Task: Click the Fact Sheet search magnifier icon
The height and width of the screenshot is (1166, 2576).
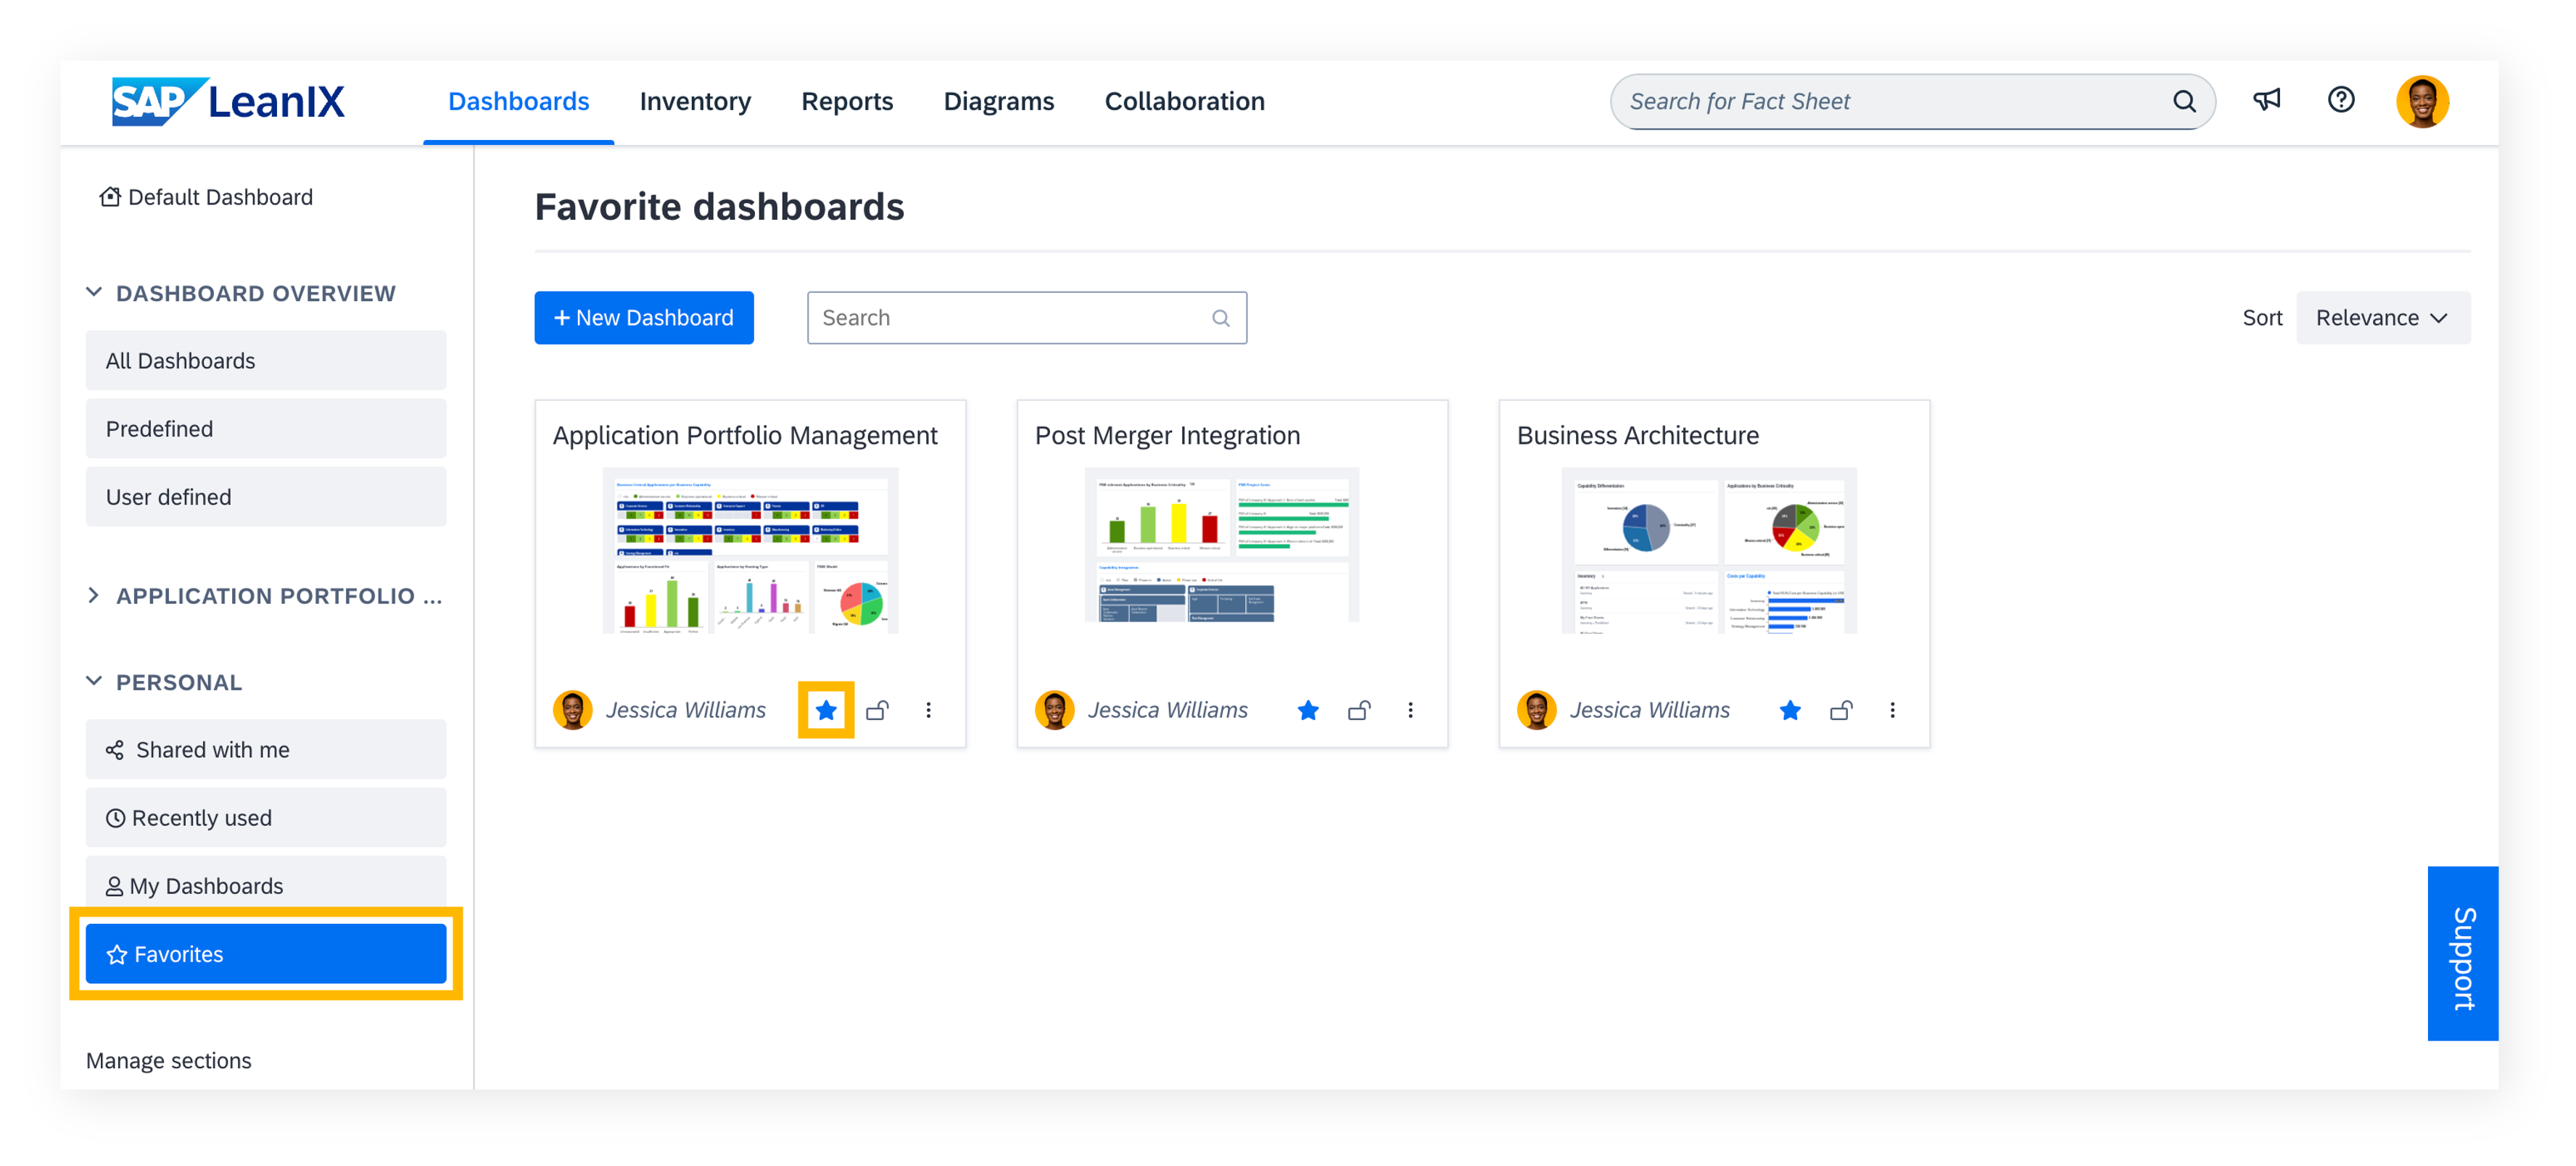Action: click(2184, 101)
